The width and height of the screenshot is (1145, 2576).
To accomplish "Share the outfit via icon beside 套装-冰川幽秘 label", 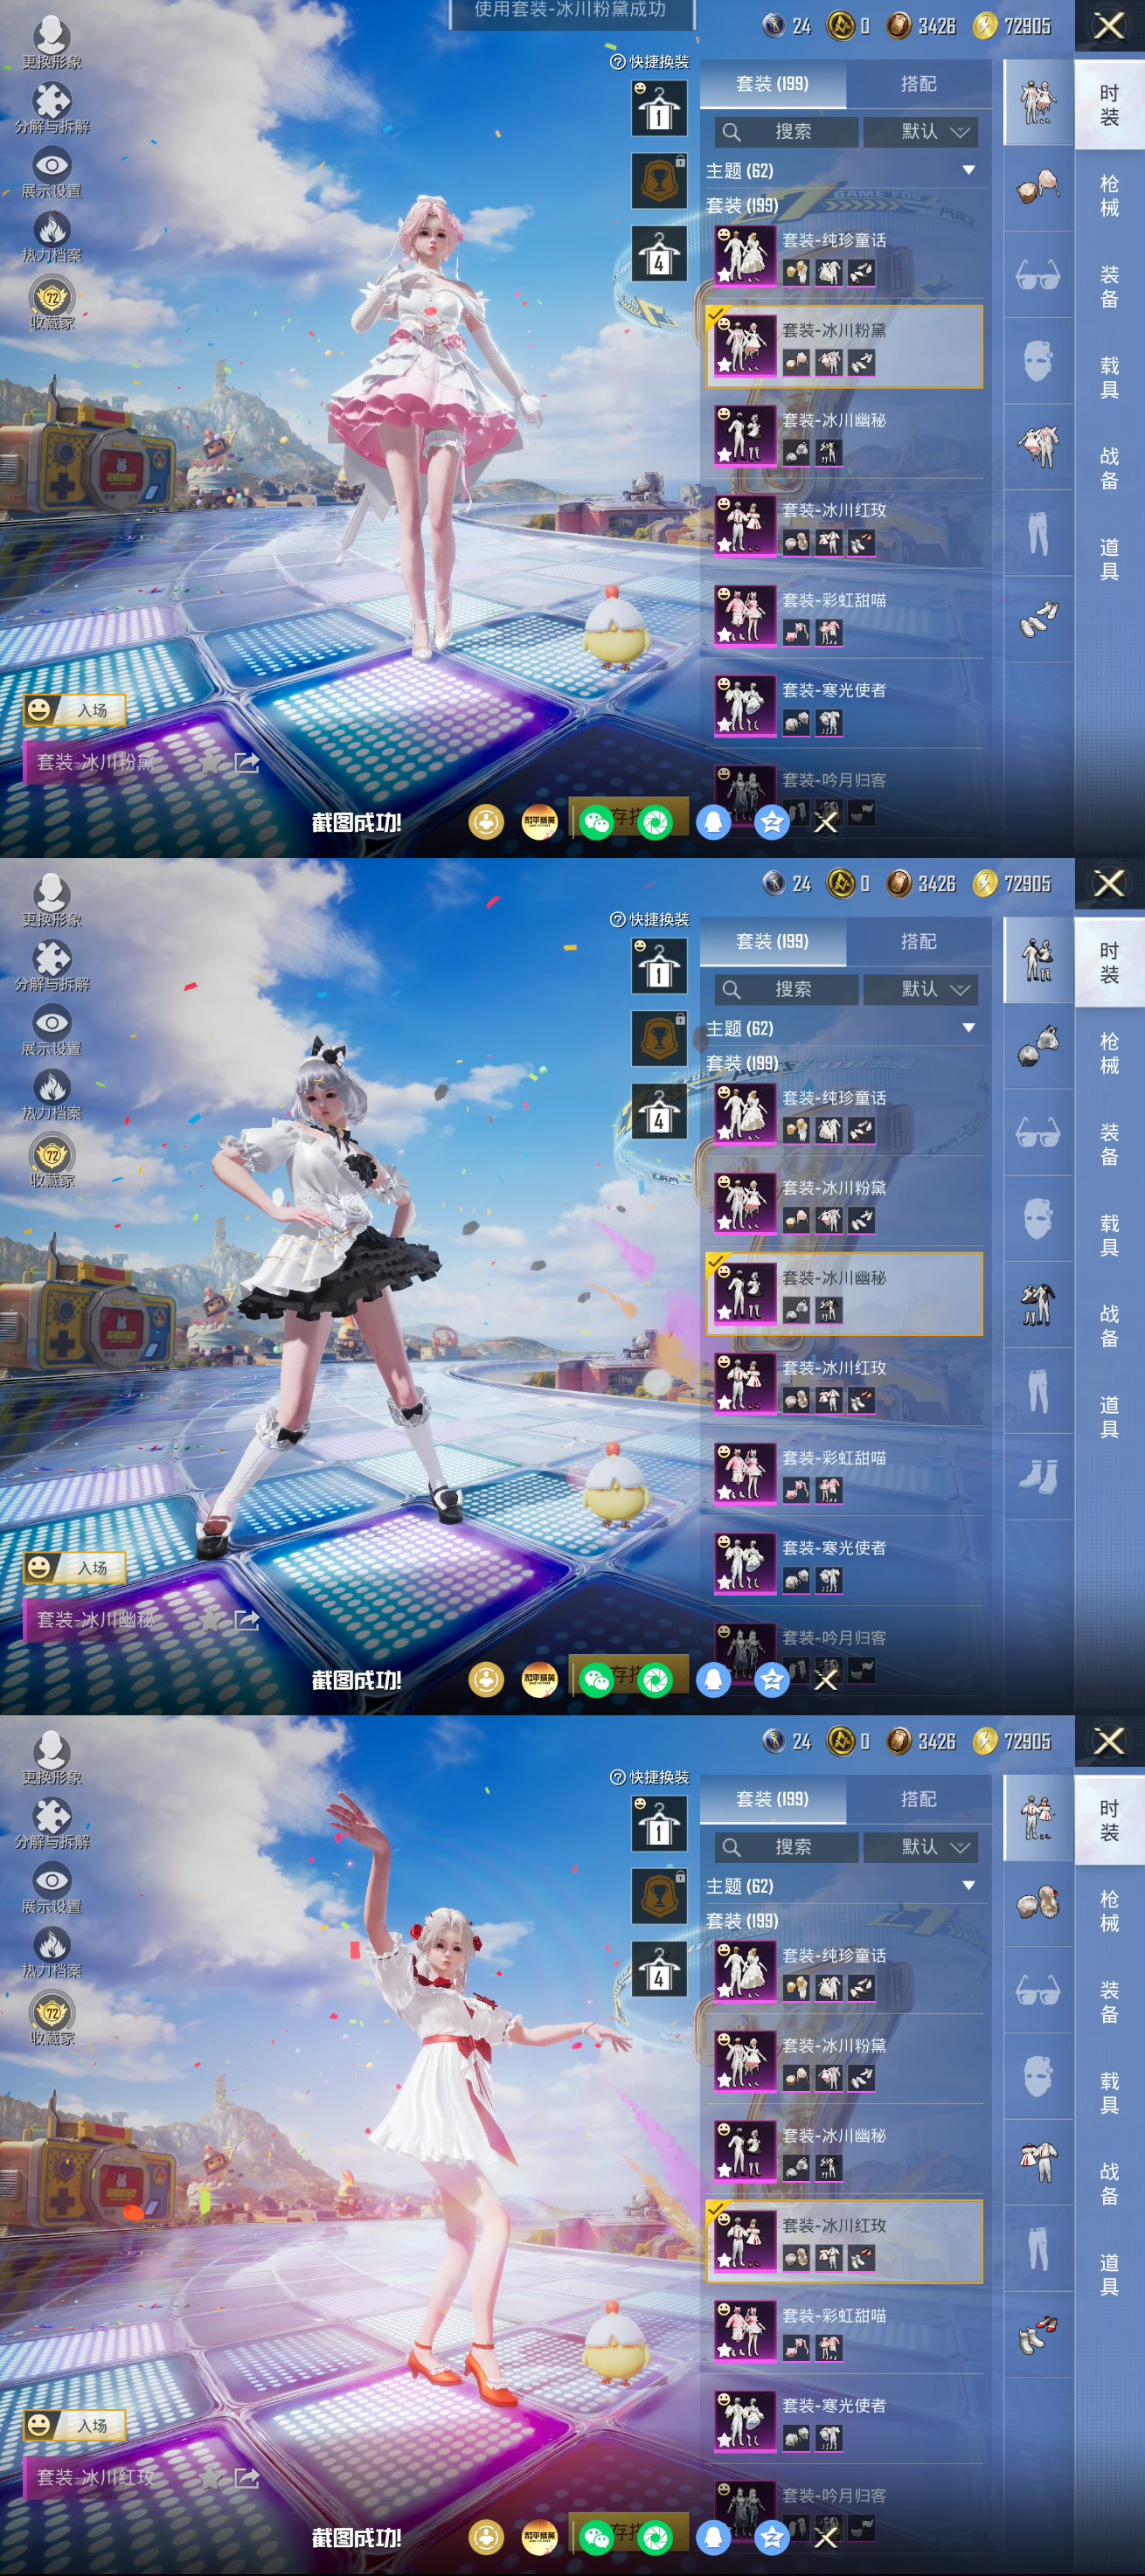I will (x=246, y=1621).
